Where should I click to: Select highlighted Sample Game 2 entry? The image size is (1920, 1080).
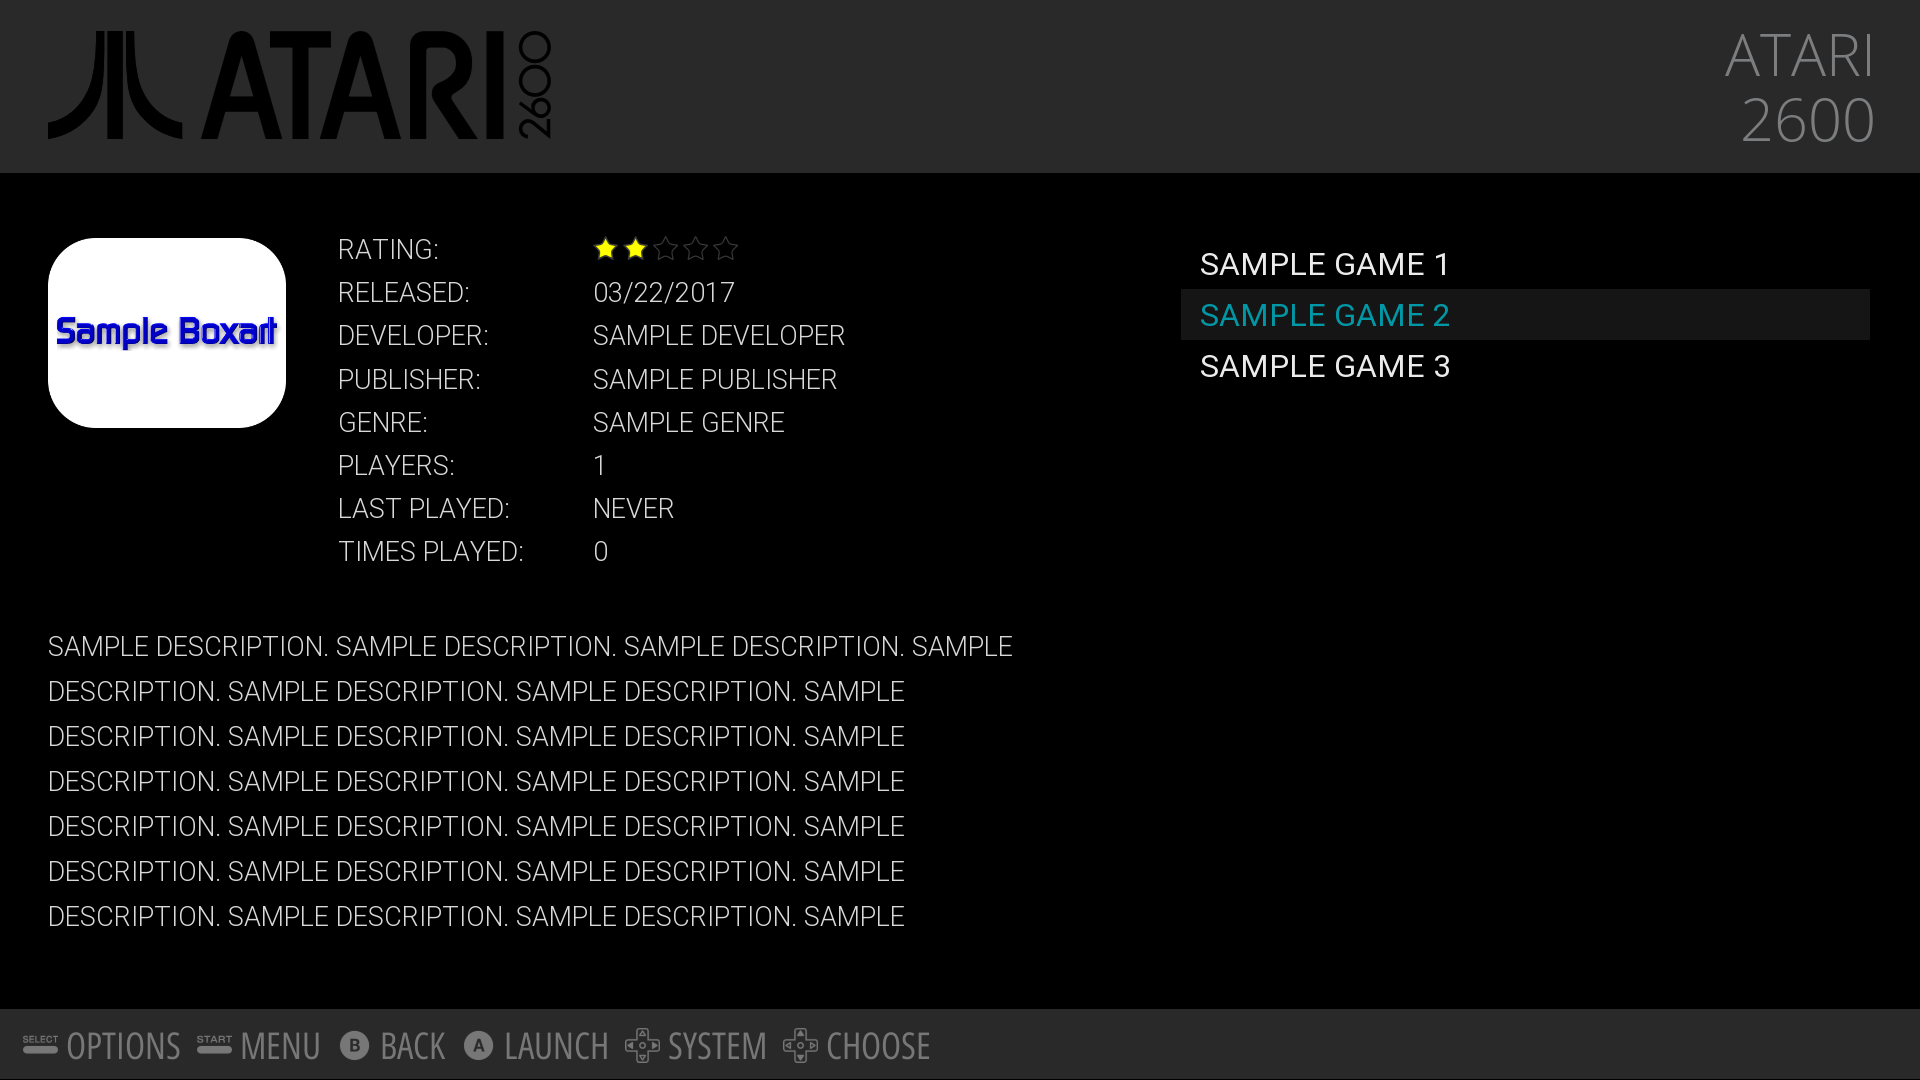click(1324, 316)
